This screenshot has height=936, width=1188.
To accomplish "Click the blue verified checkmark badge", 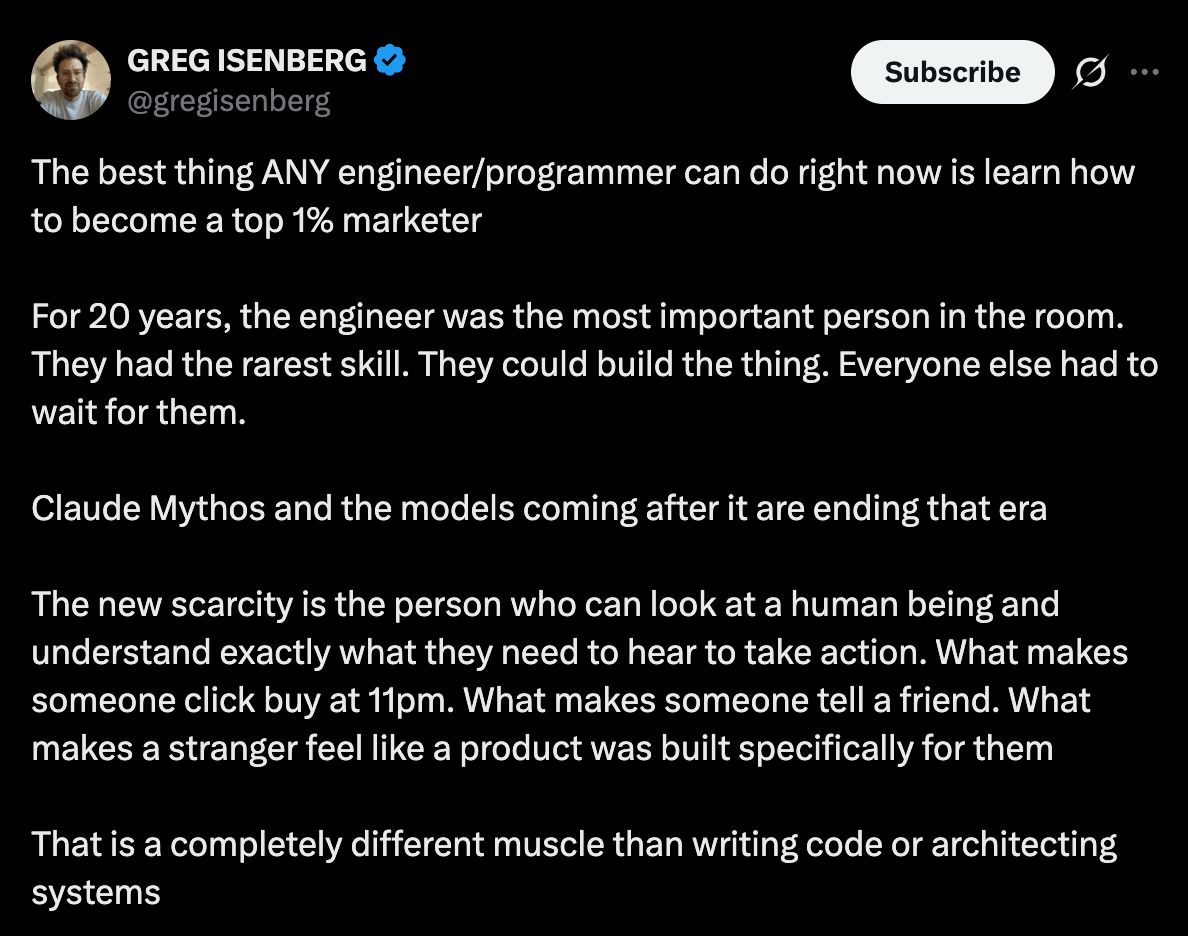I will pyautogui.click(x=389, y=60).
